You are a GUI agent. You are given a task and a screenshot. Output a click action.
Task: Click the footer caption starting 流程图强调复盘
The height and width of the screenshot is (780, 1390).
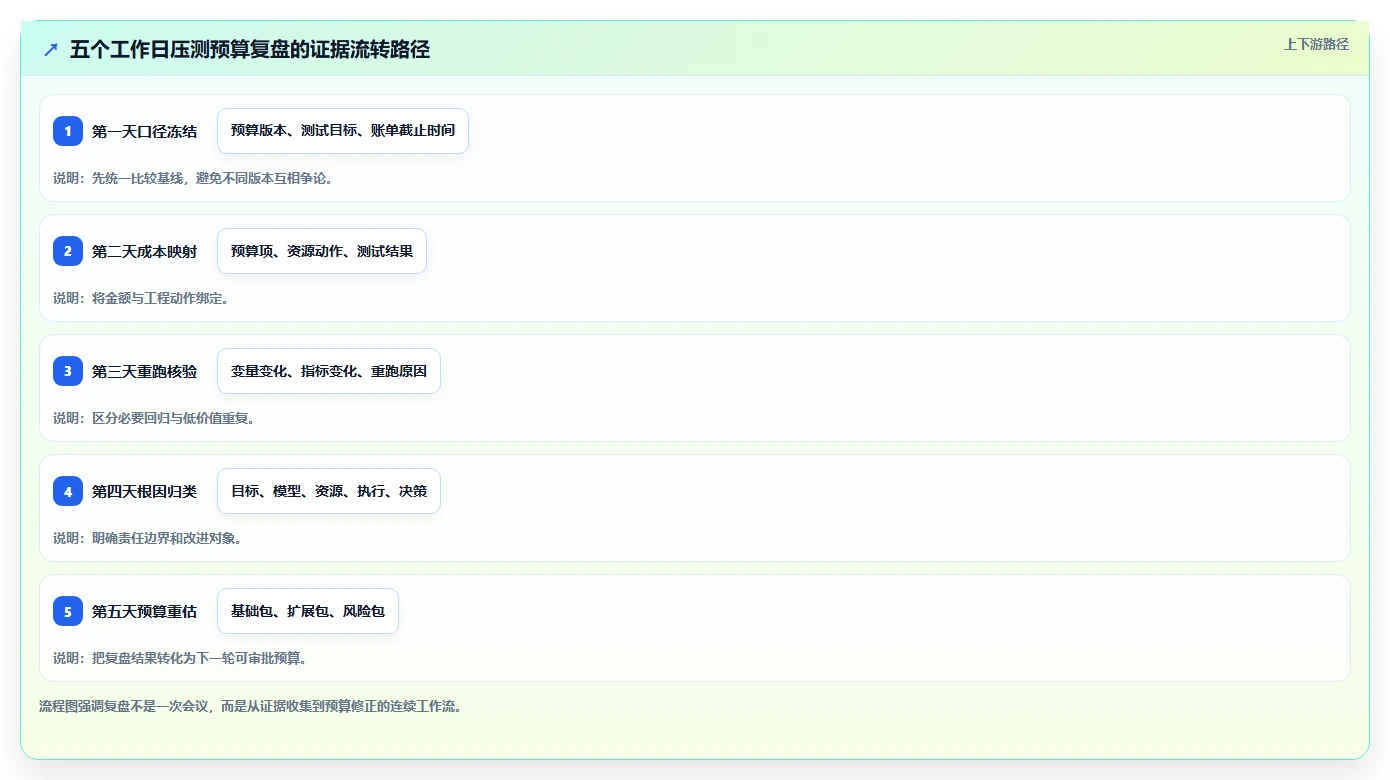click(250, 706)
